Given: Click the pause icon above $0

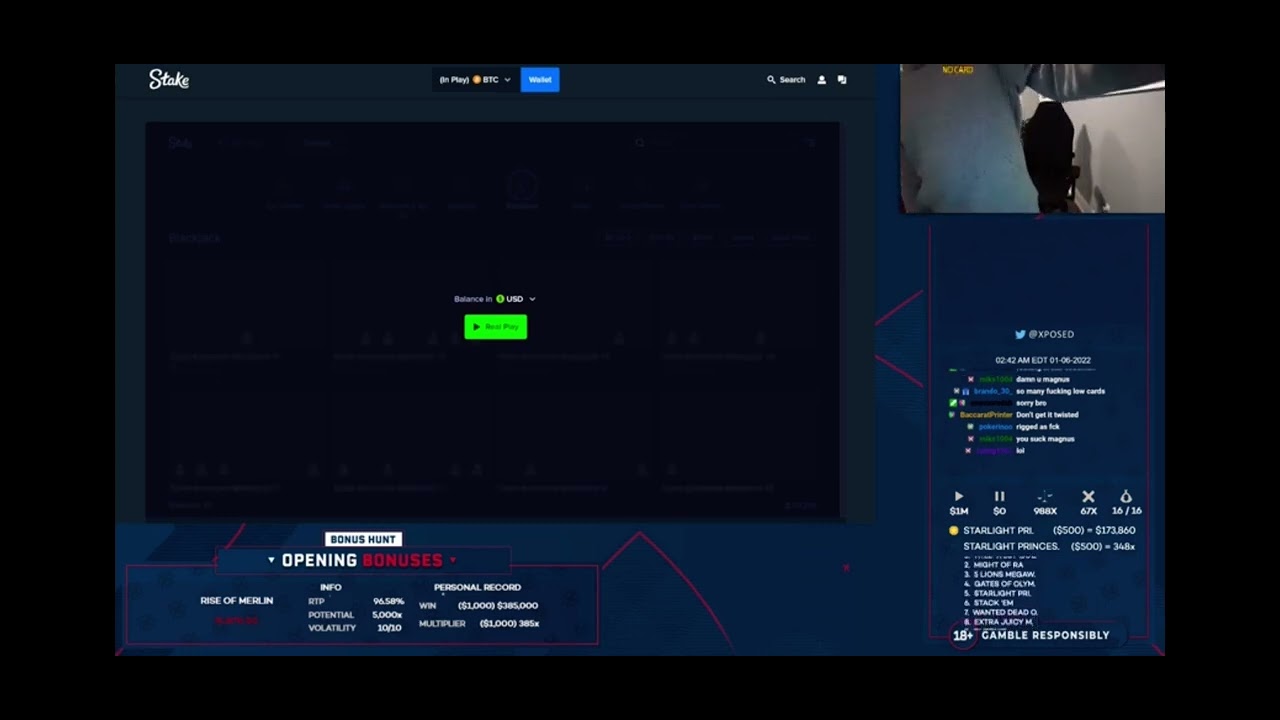Looking at the screenshot, I should pos(999,496).
